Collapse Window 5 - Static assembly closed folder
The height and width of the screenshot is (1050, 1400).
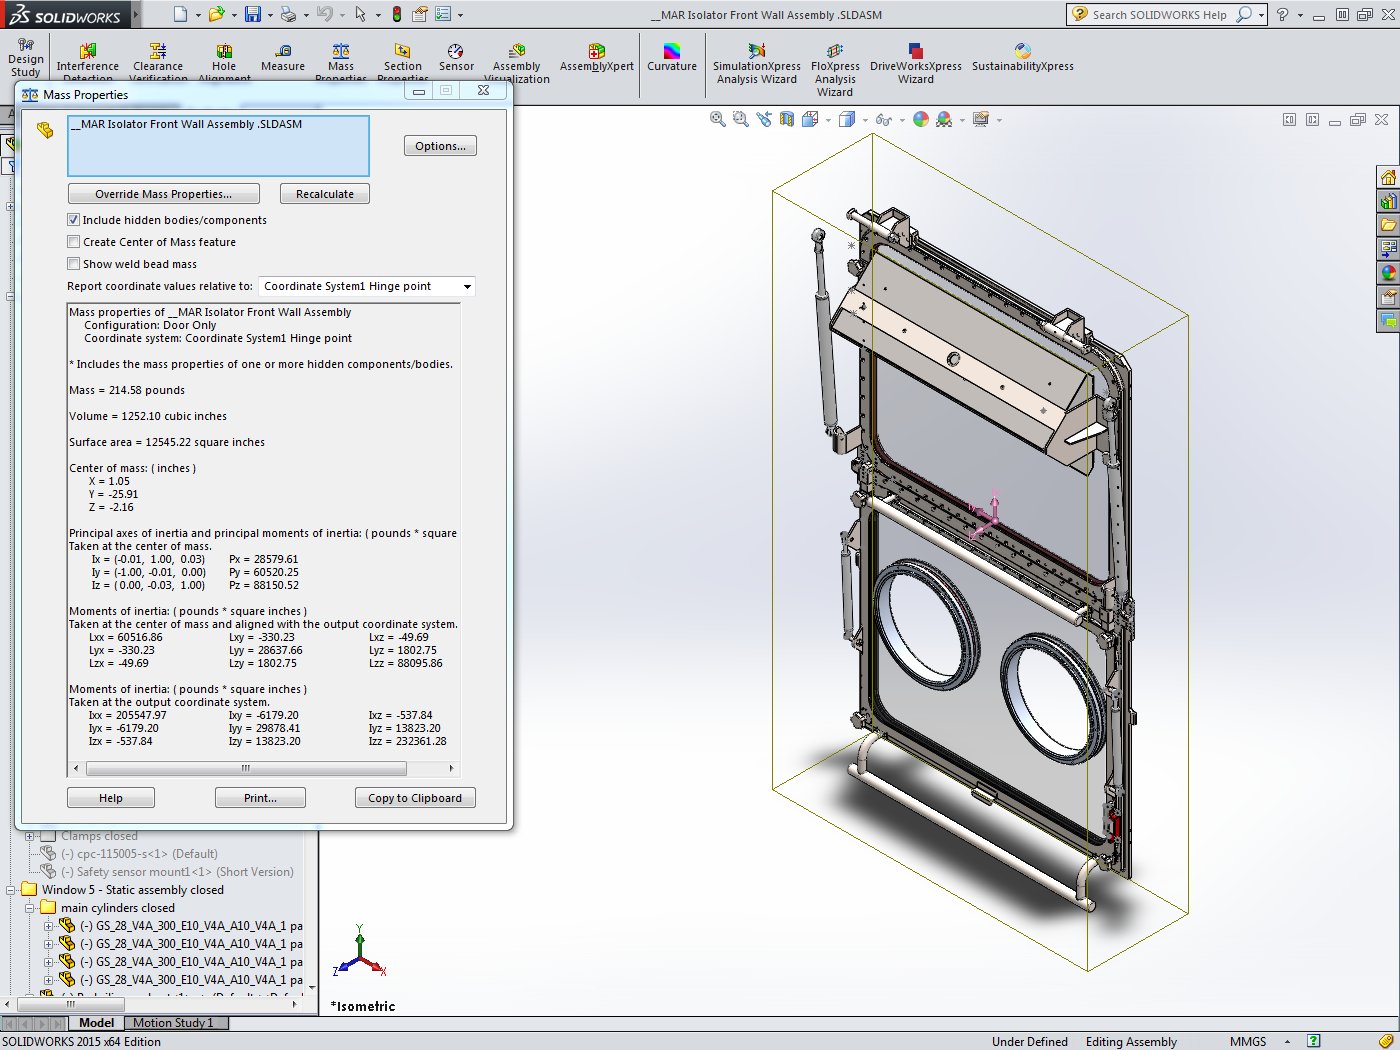(x=11, y=890)
